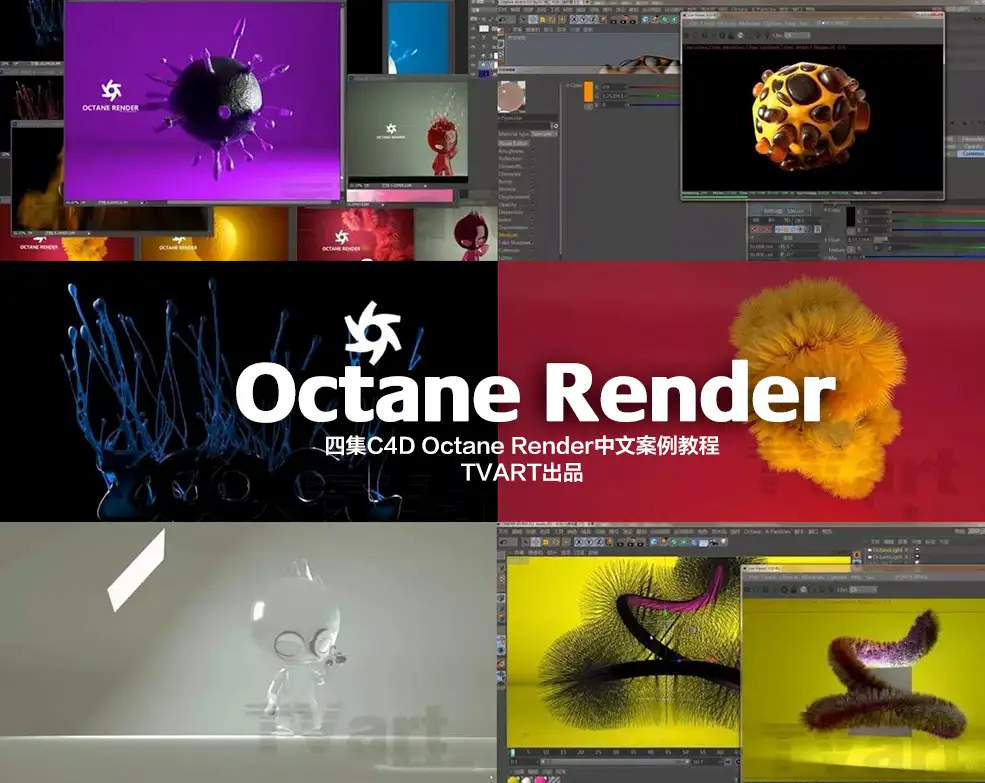Screen dimensions: 985x783
Task: Open Render Settings clapperboard in top C4D toolbar
Action: 632,20
